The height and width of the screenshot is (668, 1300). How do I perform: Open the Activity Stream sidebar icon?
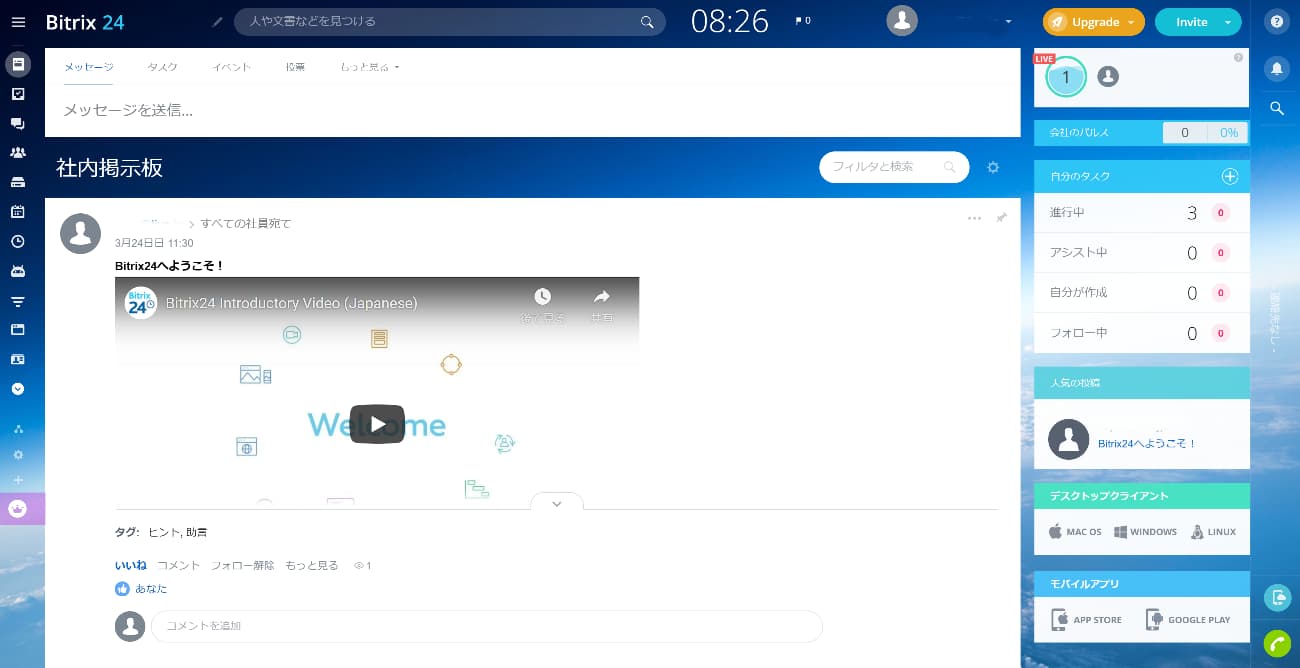[x=18, y=64]
